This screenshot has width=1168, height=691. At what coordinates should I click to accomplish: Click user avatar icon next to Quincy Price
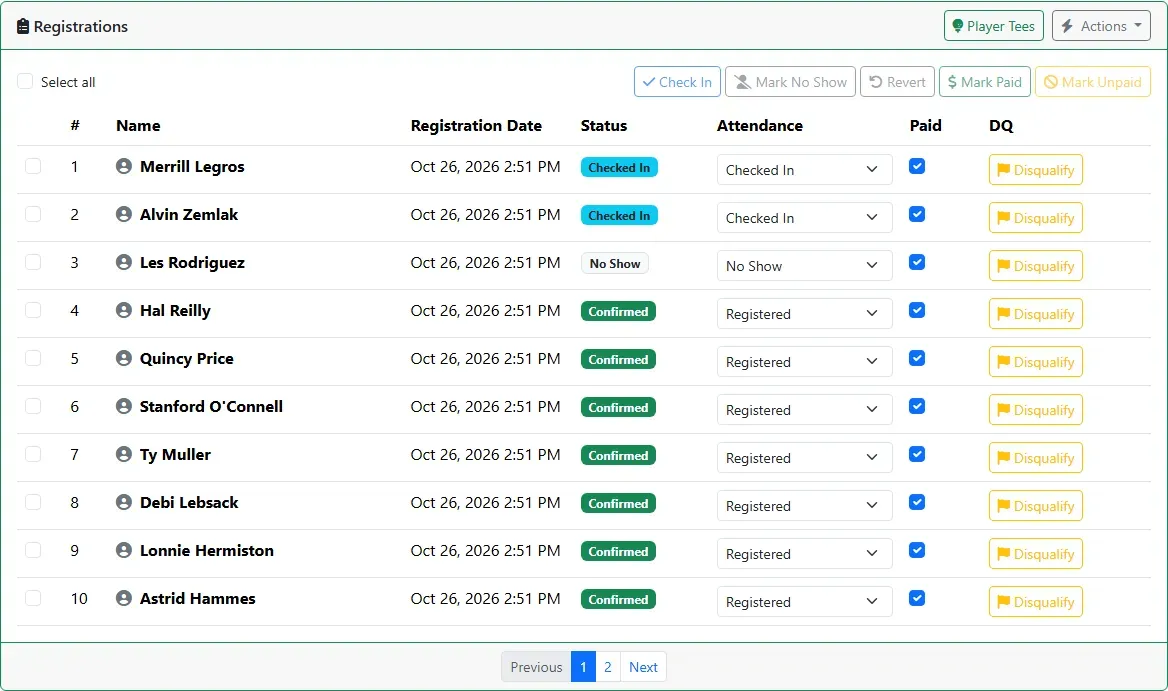click(124, 358)
